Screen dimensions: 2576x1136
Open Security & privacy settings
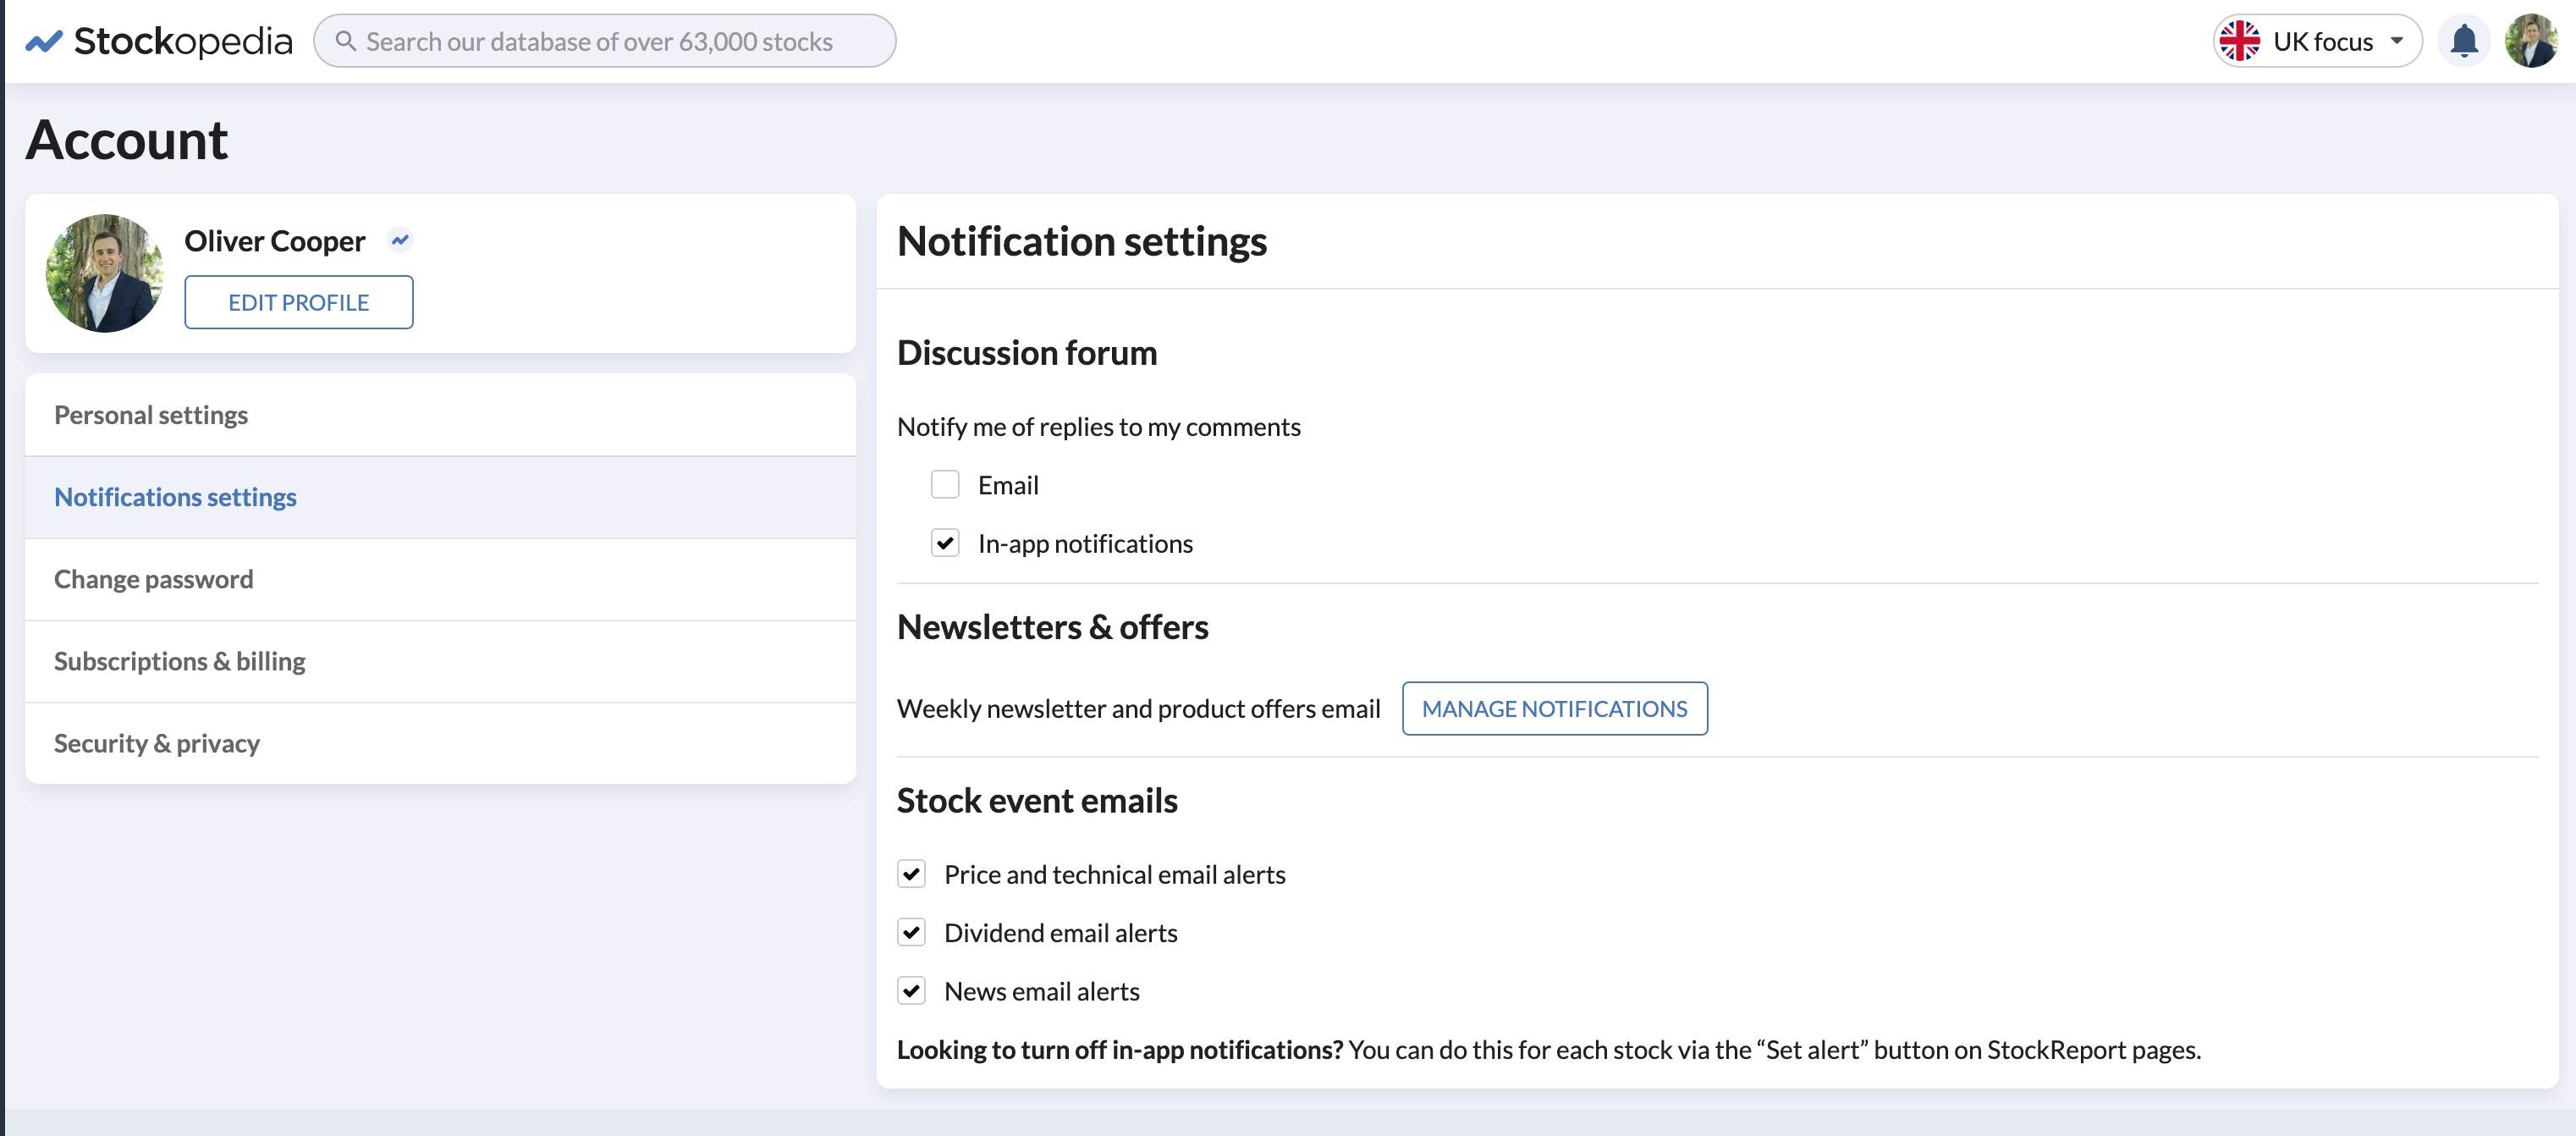coord(156,743)
